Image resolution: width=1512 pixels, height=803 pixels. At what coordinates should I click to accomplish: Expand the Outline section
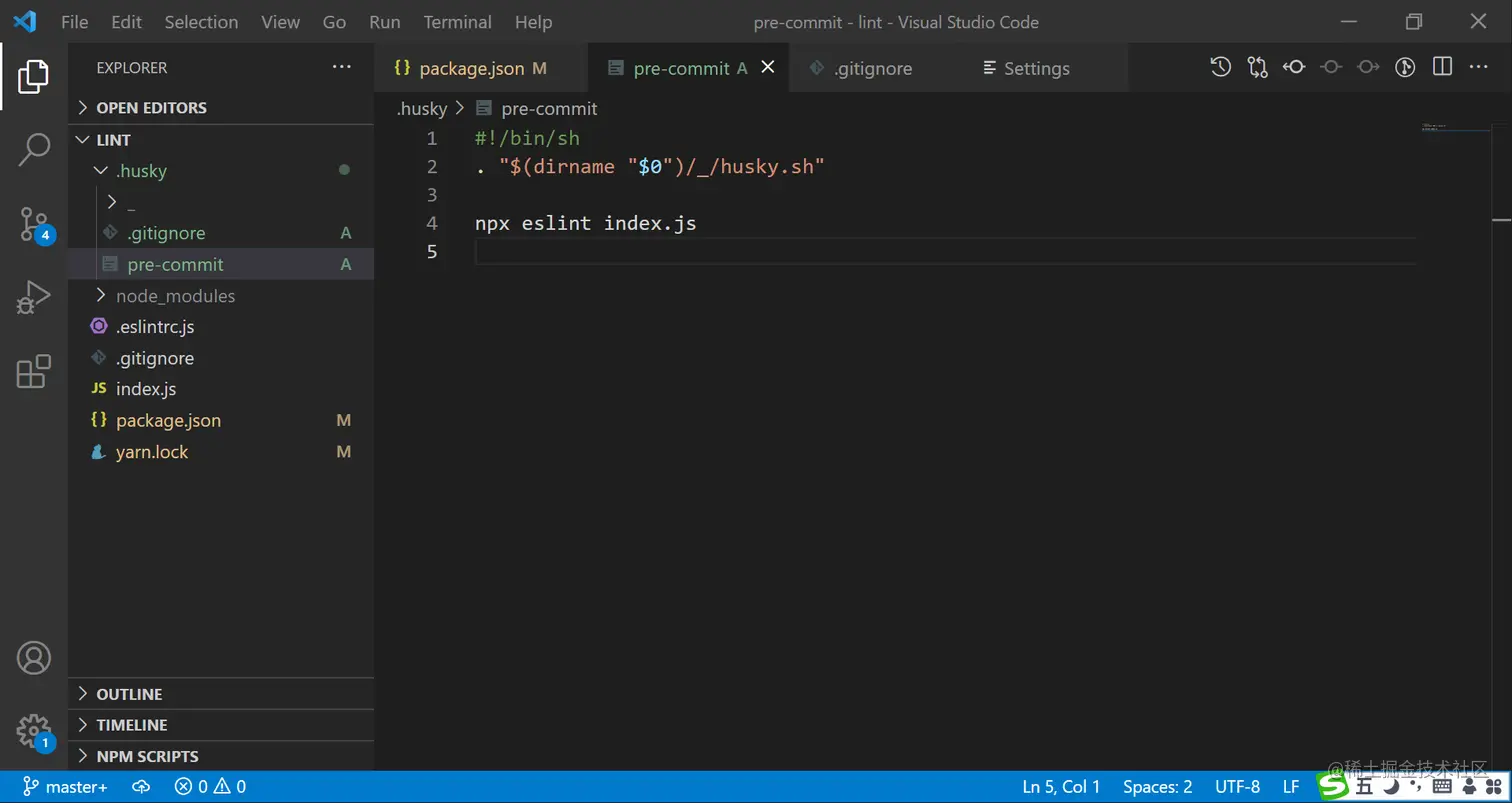pos(221,693)
